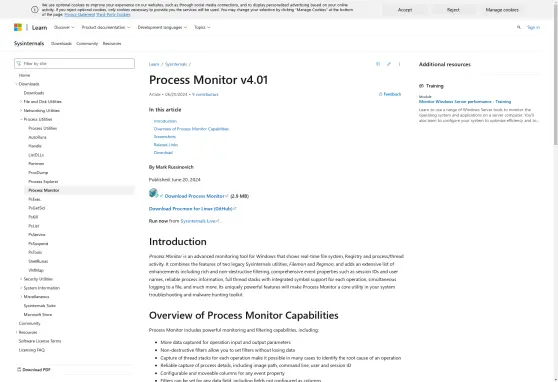
Task: Select PsExec in the sidebar
Action: 35,199
